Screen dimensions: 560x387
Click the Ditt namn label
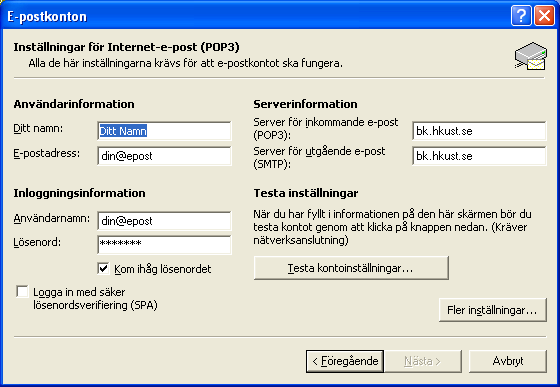pos(38,129)
